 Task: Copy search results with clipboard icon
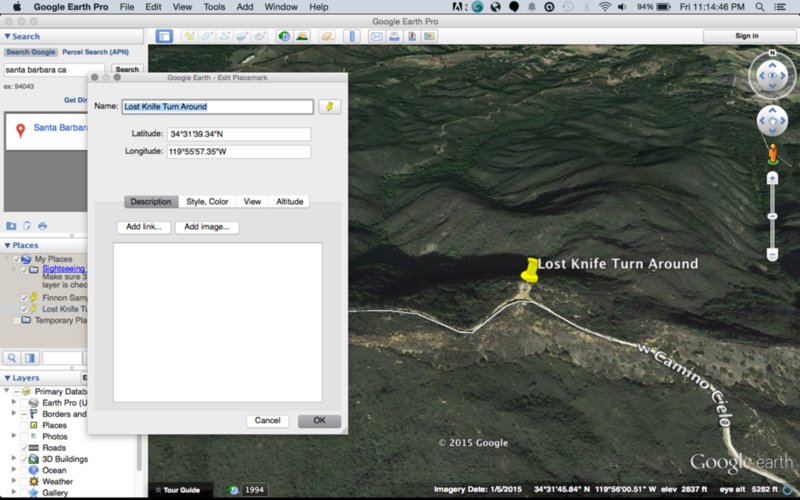[27, 226]
